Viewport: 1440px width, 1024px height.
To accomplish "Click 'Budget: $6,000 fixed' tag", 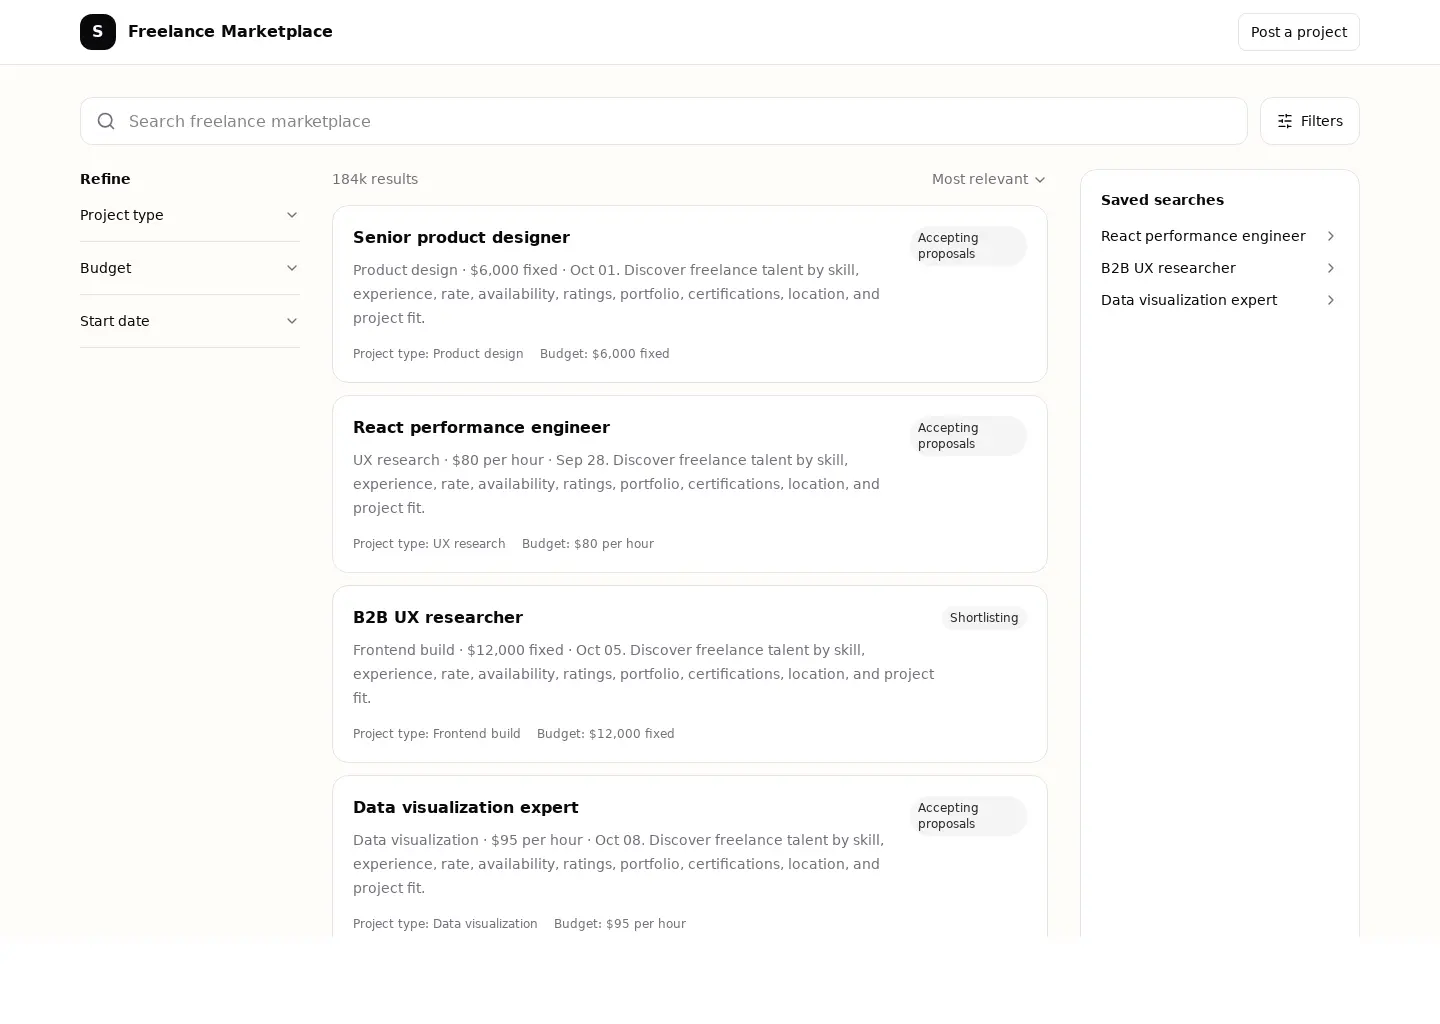I will (x=605, y=354).
